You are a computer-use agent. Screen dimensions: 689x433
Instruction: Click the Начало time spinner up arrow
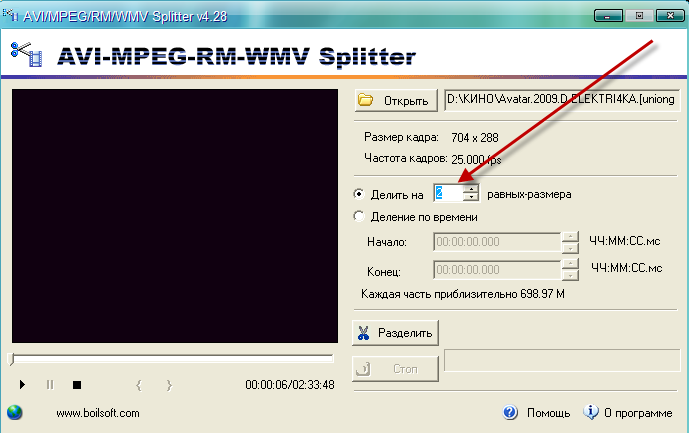[570, 237]
